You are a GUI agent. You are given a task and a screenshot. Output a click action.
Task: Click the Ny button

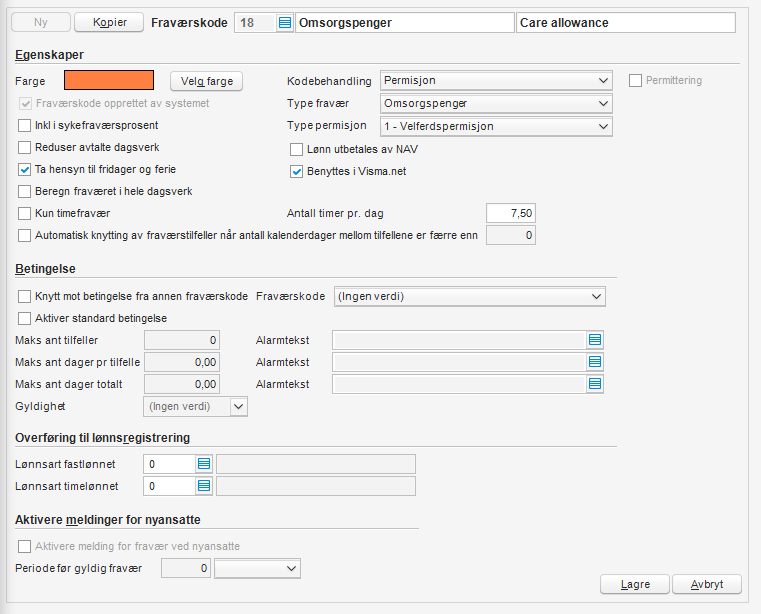point(41,22)
